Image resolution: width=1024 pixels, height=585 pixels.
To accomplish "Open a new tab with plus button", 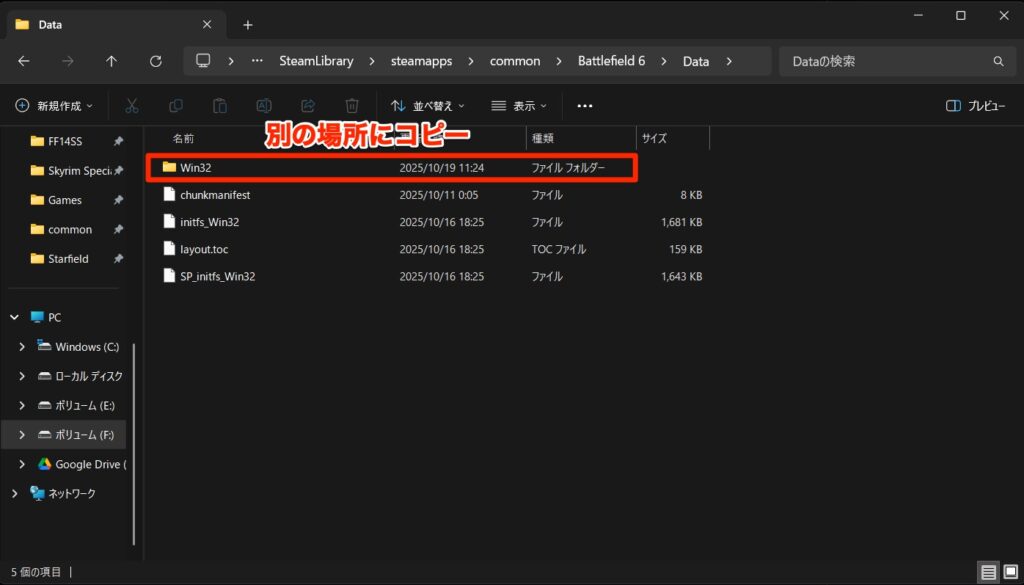I will 248,25.
